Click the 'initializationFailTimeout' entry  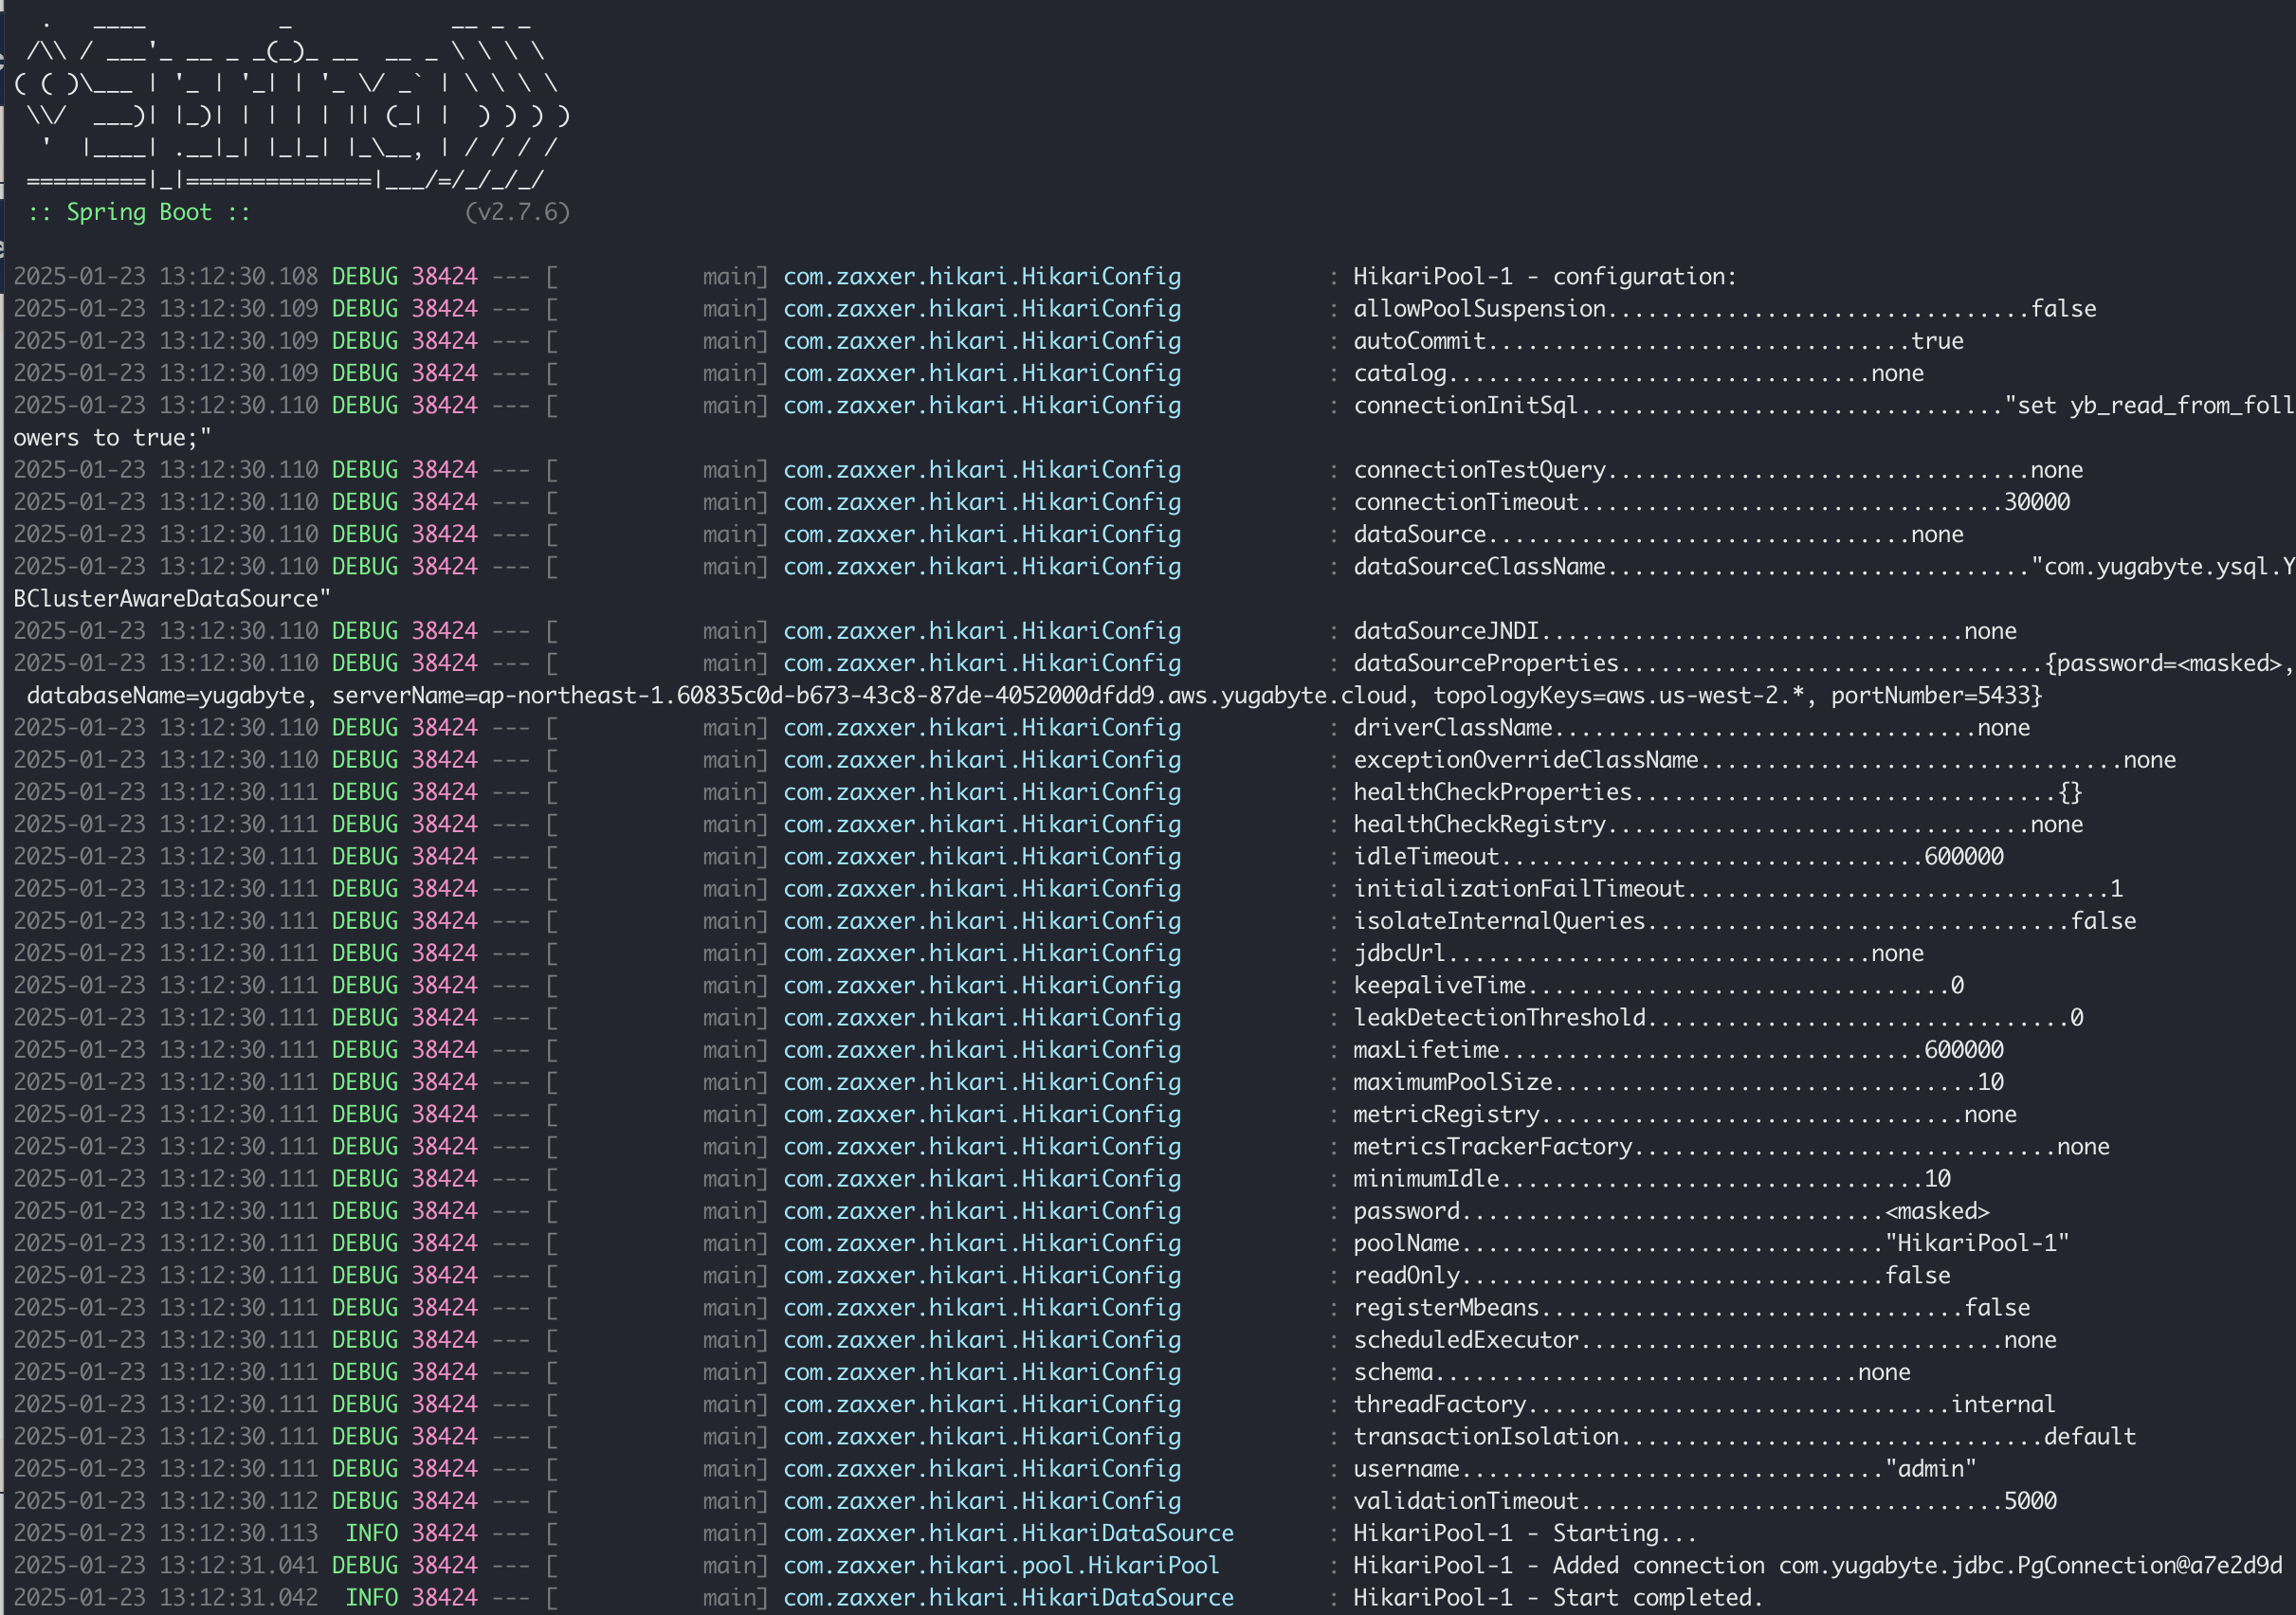pos(1738,888)
